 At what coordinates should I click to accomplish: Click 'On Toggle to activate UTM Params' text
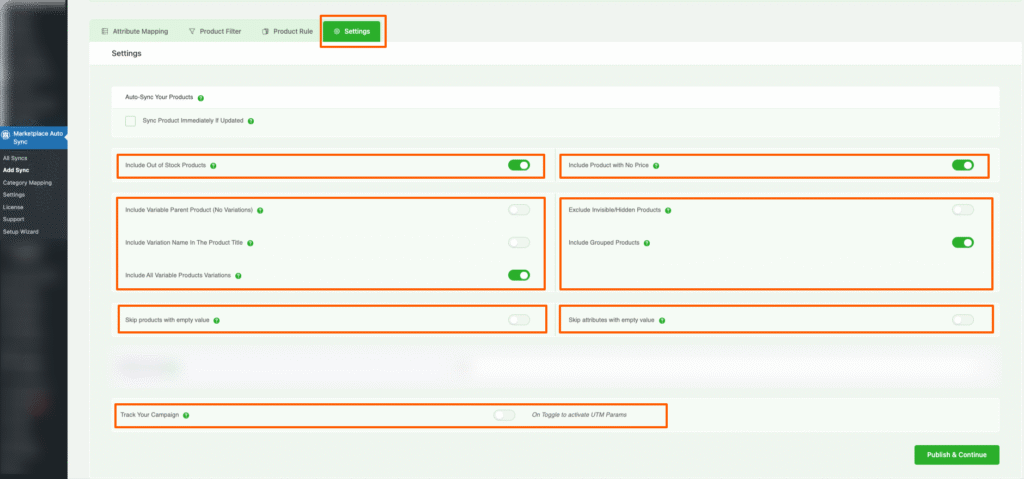579,415
